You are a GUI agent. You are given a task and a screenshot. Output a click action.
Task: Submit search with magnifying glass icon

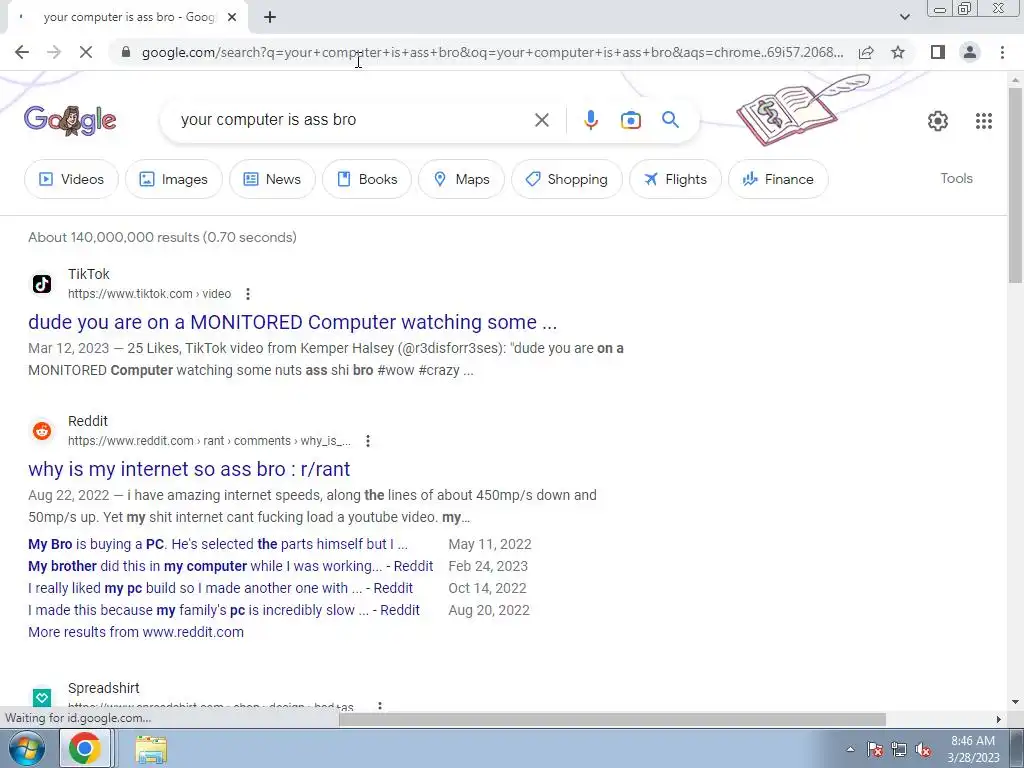pyautogui.click(x=670, y=120)
